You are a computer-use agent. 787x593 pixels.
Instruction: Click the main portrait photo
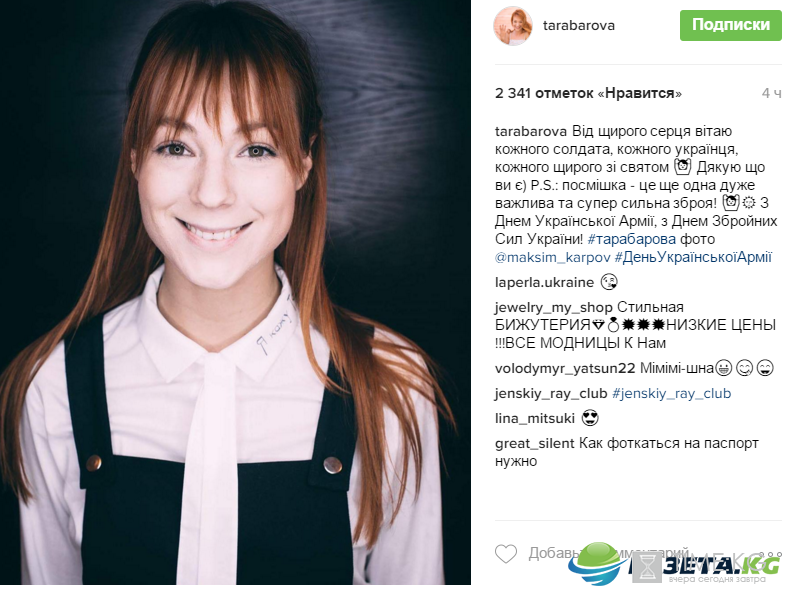[x=235, y=292]
